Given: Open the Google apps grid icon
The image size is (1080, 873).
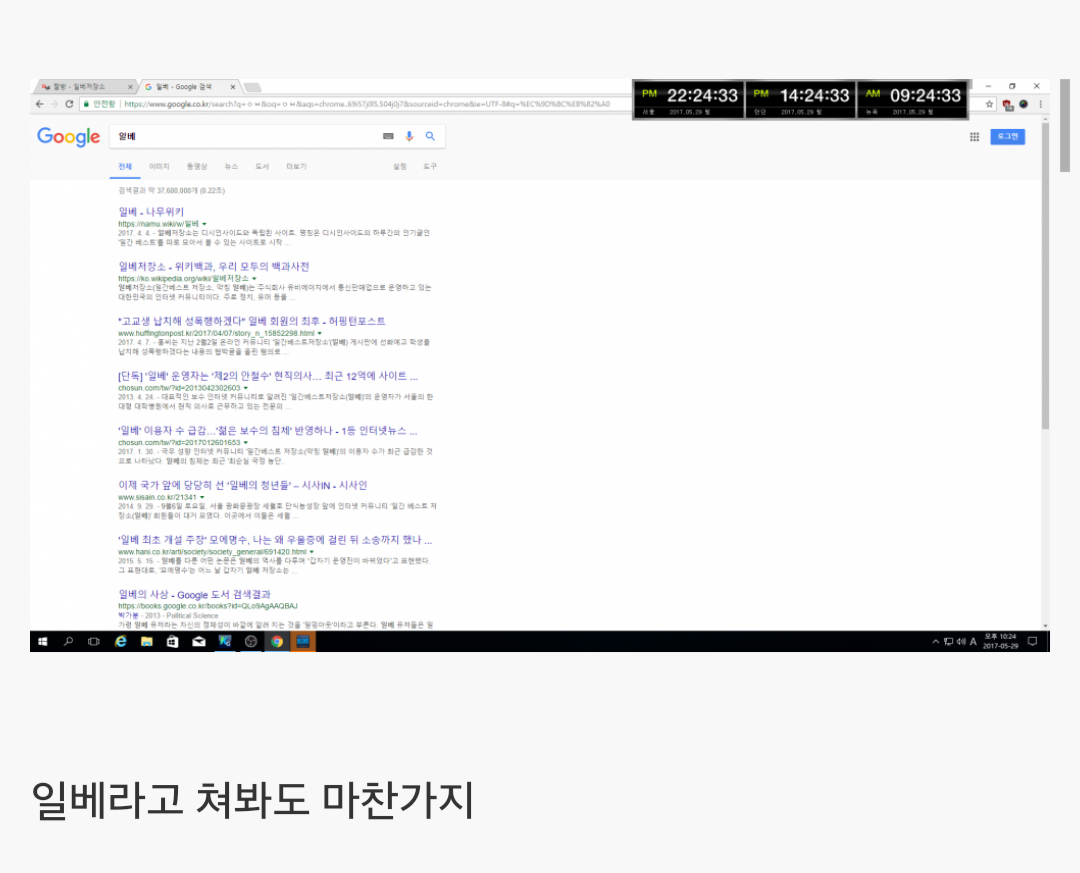Looking at the screenshot, I should (974, 137).
